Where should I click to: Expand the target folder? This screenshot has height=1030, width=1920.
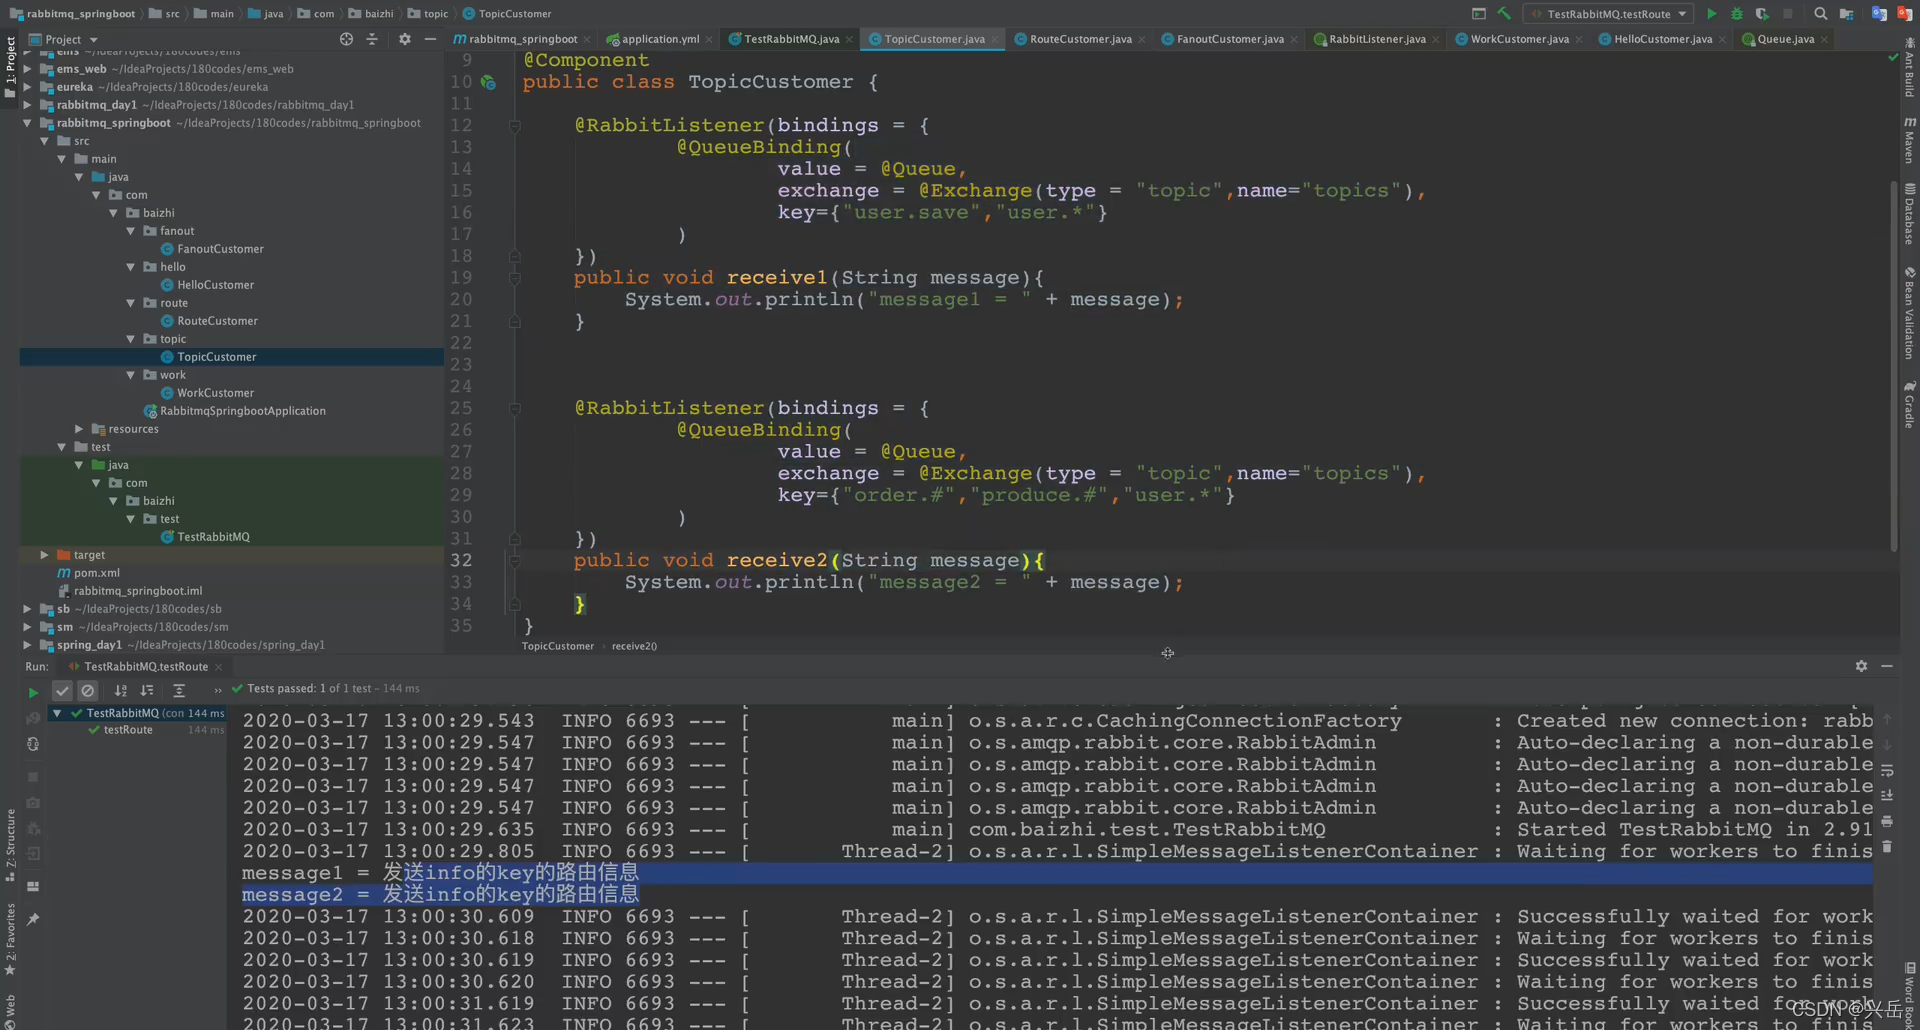(44, 555)
